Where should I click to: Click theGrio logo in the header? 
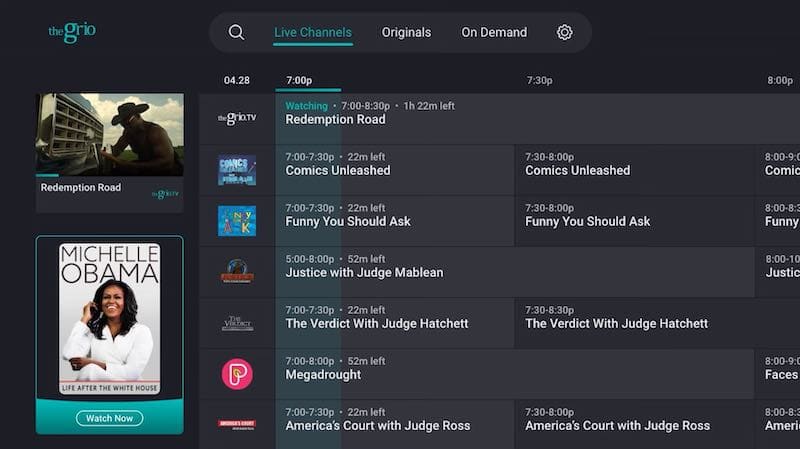click(x=72, y=32)
